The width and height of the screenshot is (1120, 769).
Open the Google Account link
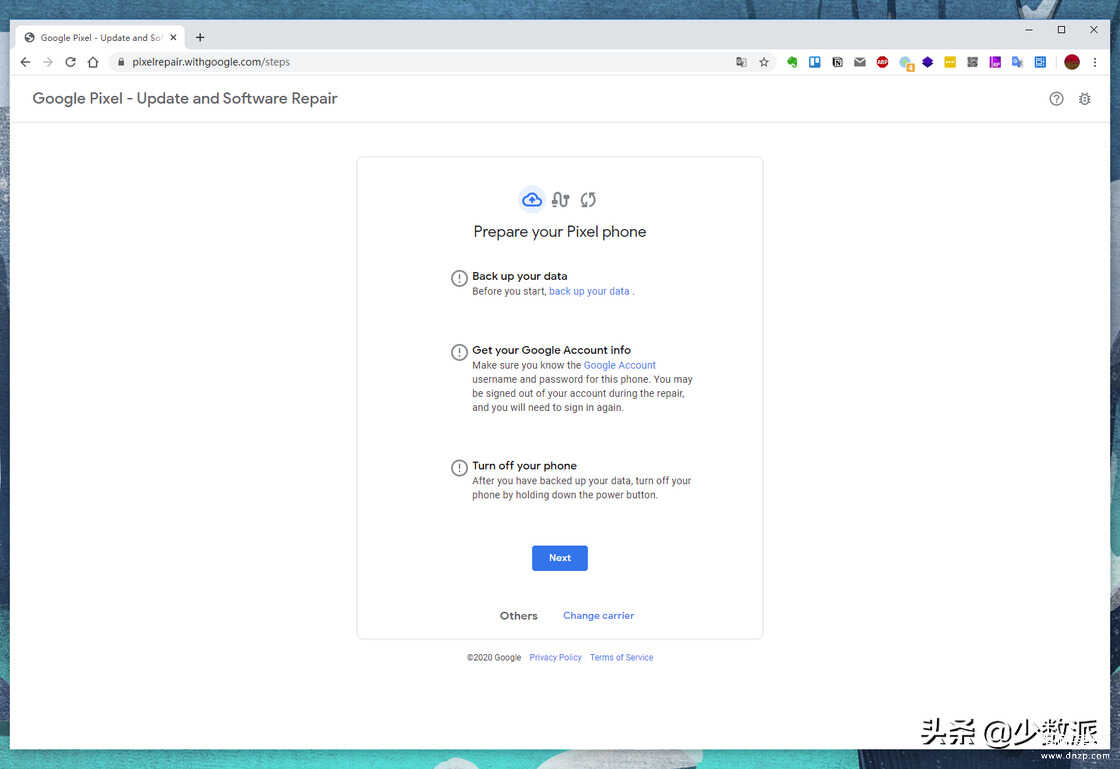(x=620, y=365)
